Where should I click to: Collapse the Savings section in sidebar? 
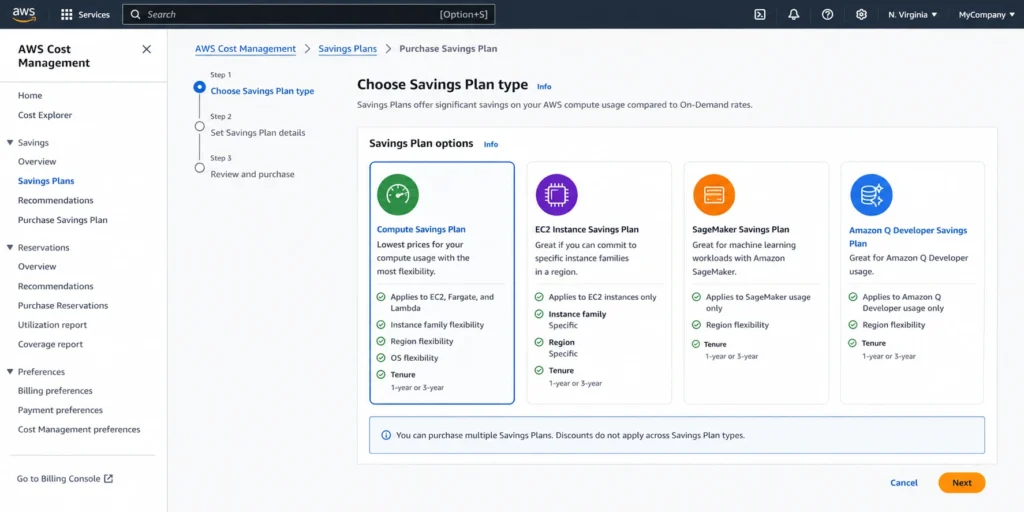pos(10,142)
